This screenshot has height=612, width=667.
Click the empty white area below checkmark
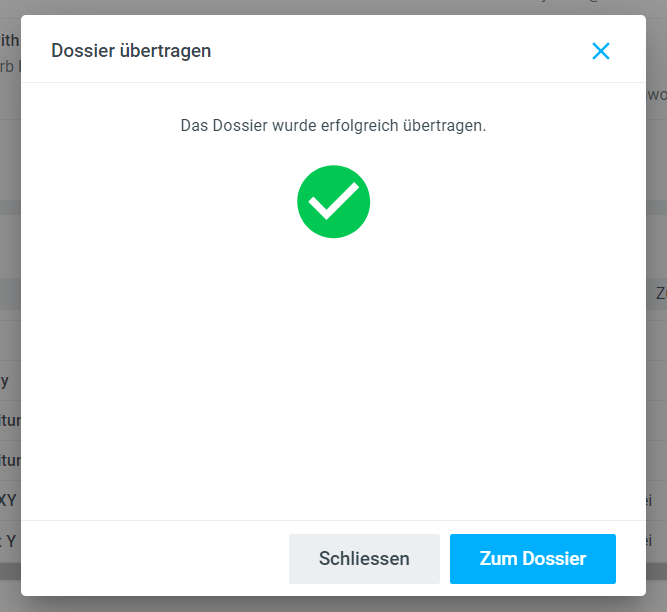coord(333,380)
